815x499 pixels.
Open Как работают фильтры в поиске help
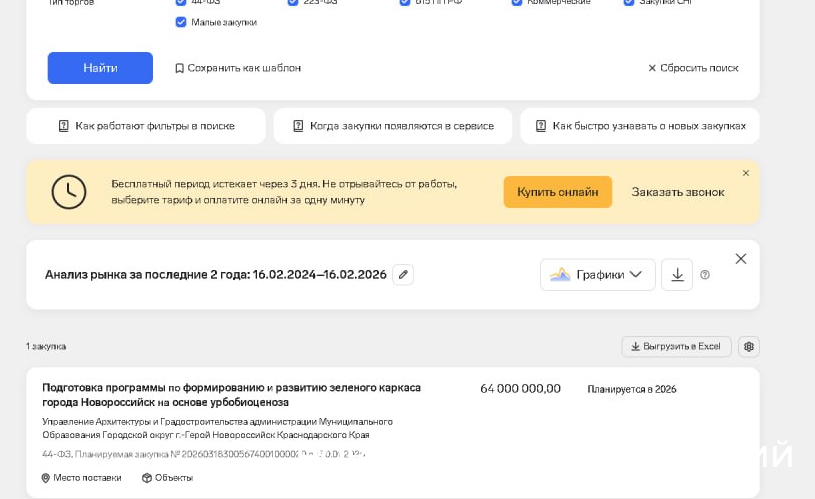146,126
